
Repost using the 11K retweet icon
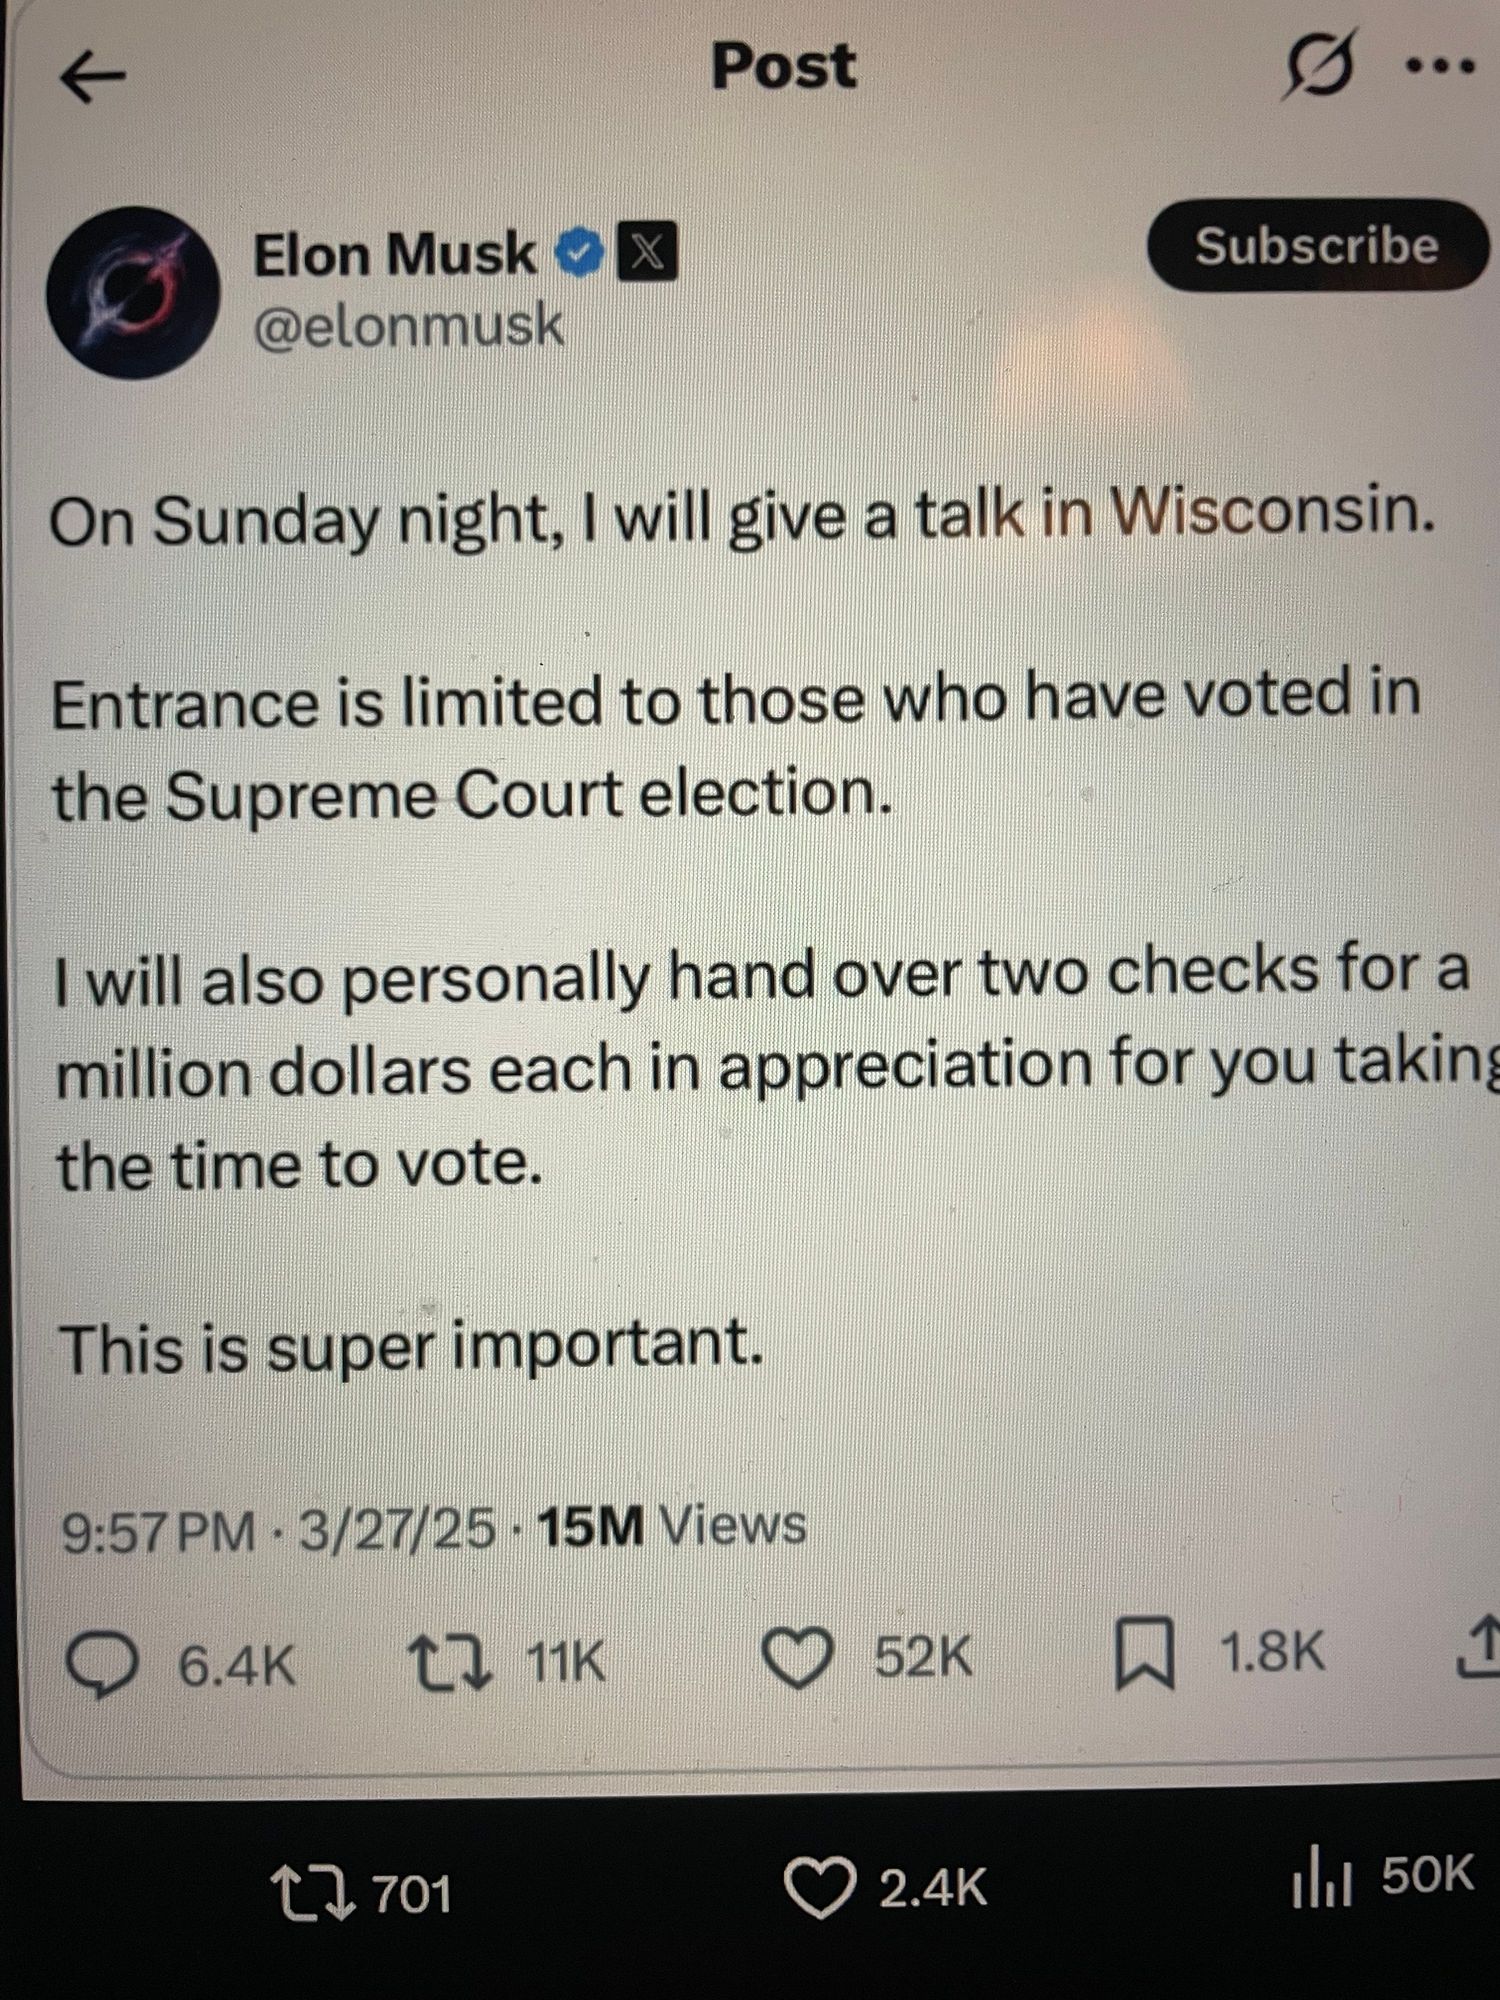(x=450, y=1661)
